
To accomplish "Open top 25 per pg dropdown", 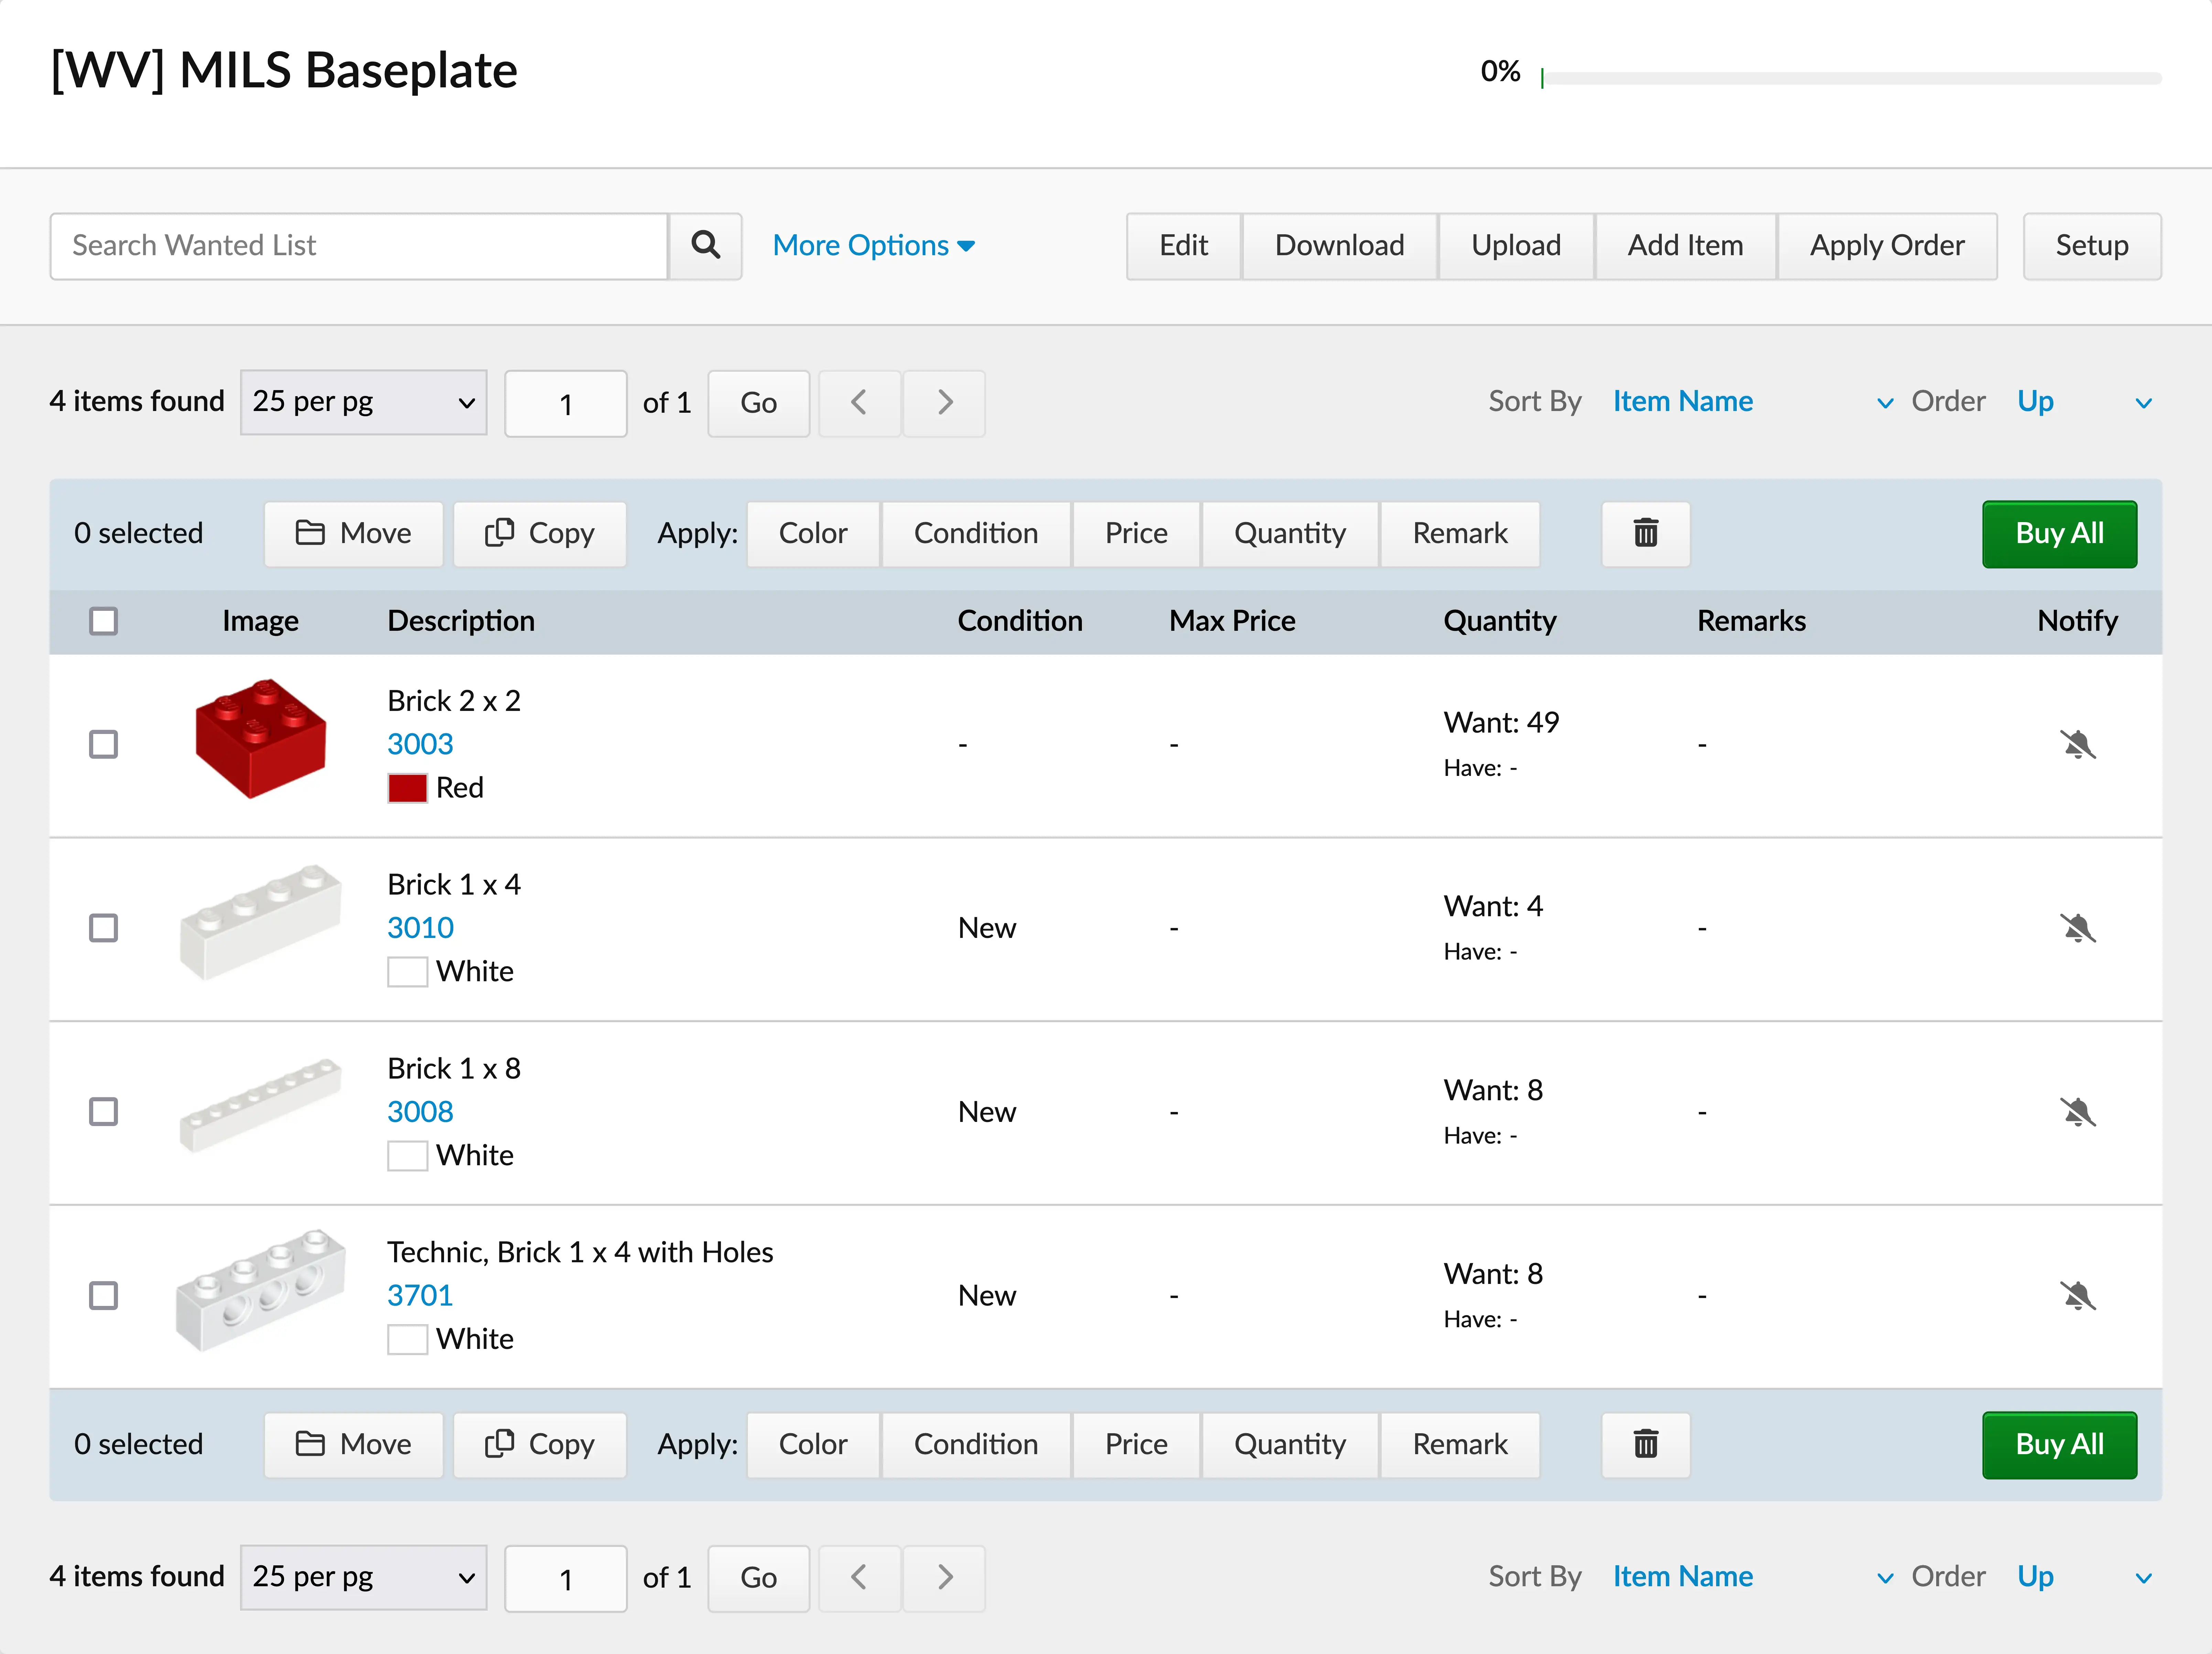I will pyautogui.click(x=364, y=403).
